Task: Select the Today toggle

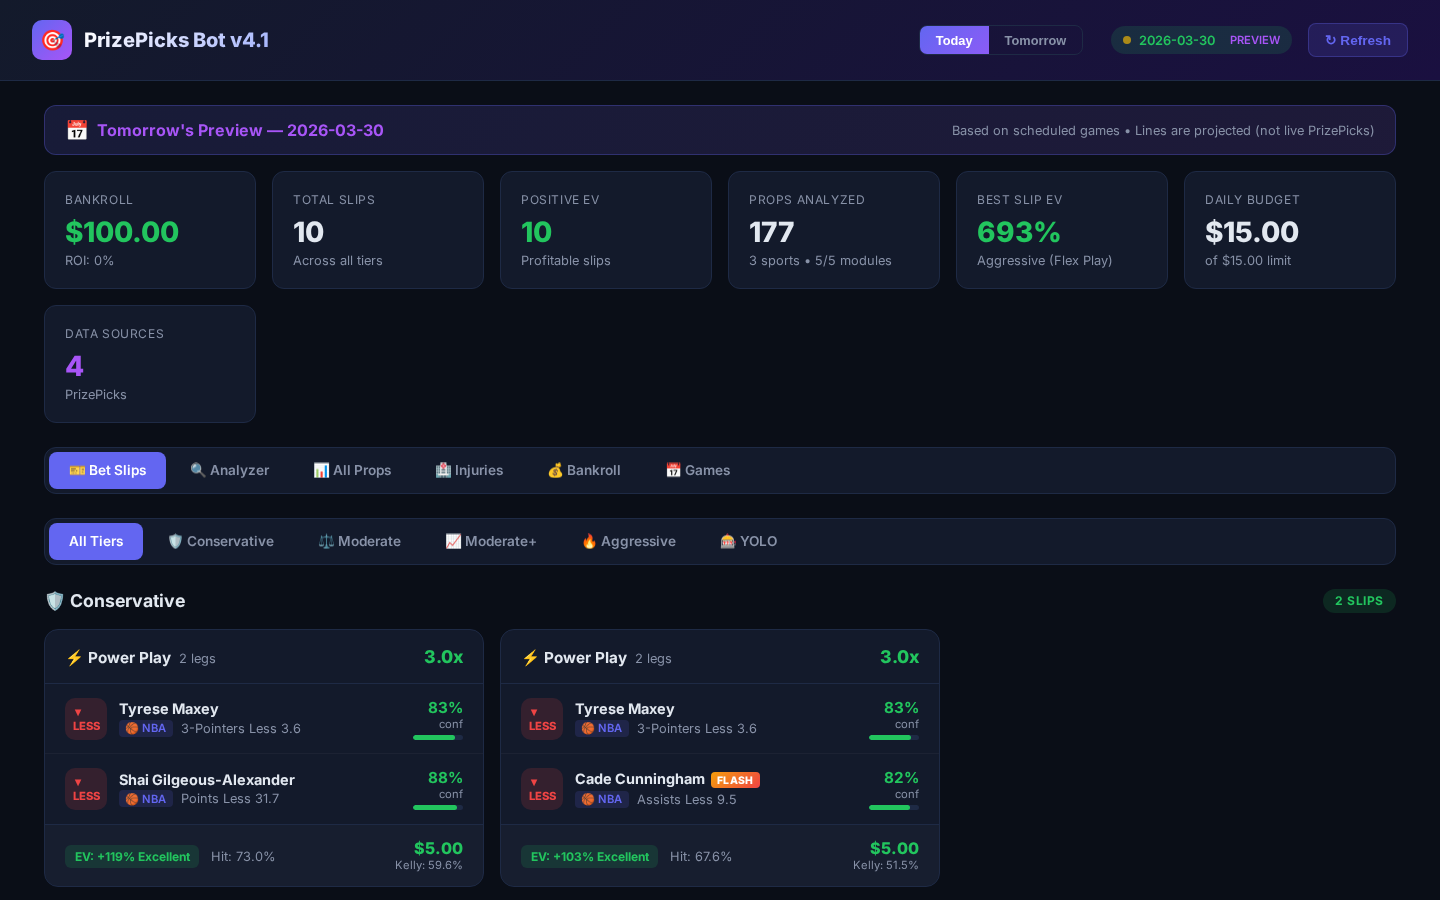Action: [x=954, y=40]
